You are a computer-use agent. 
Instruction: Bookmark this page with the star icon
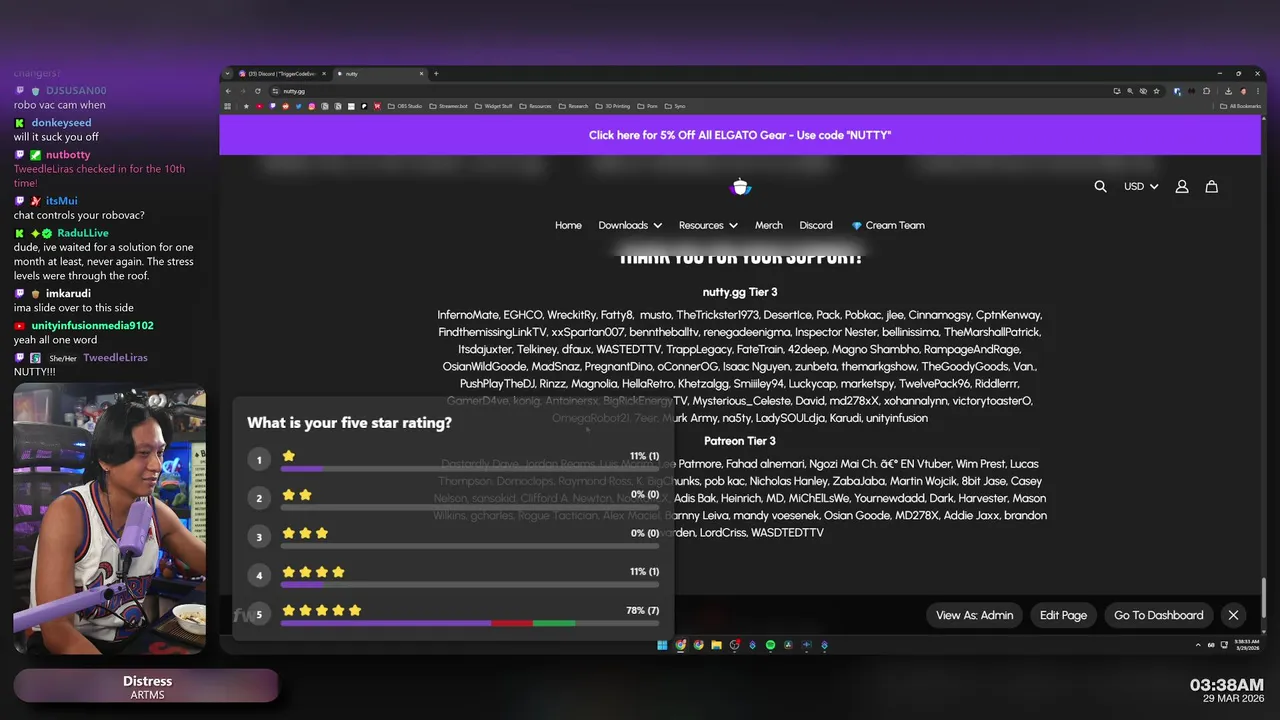1157,91
